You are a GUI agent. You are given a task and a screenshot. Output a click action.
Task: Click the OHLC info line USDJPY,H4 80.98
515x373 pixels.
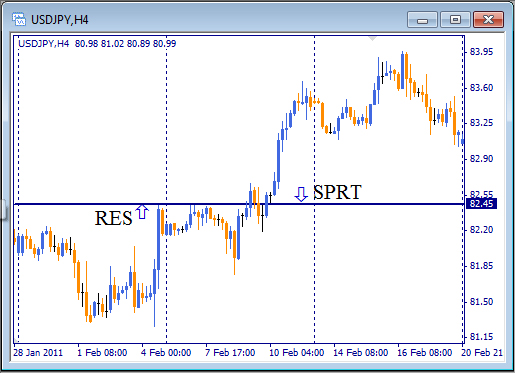pos(97,44)
